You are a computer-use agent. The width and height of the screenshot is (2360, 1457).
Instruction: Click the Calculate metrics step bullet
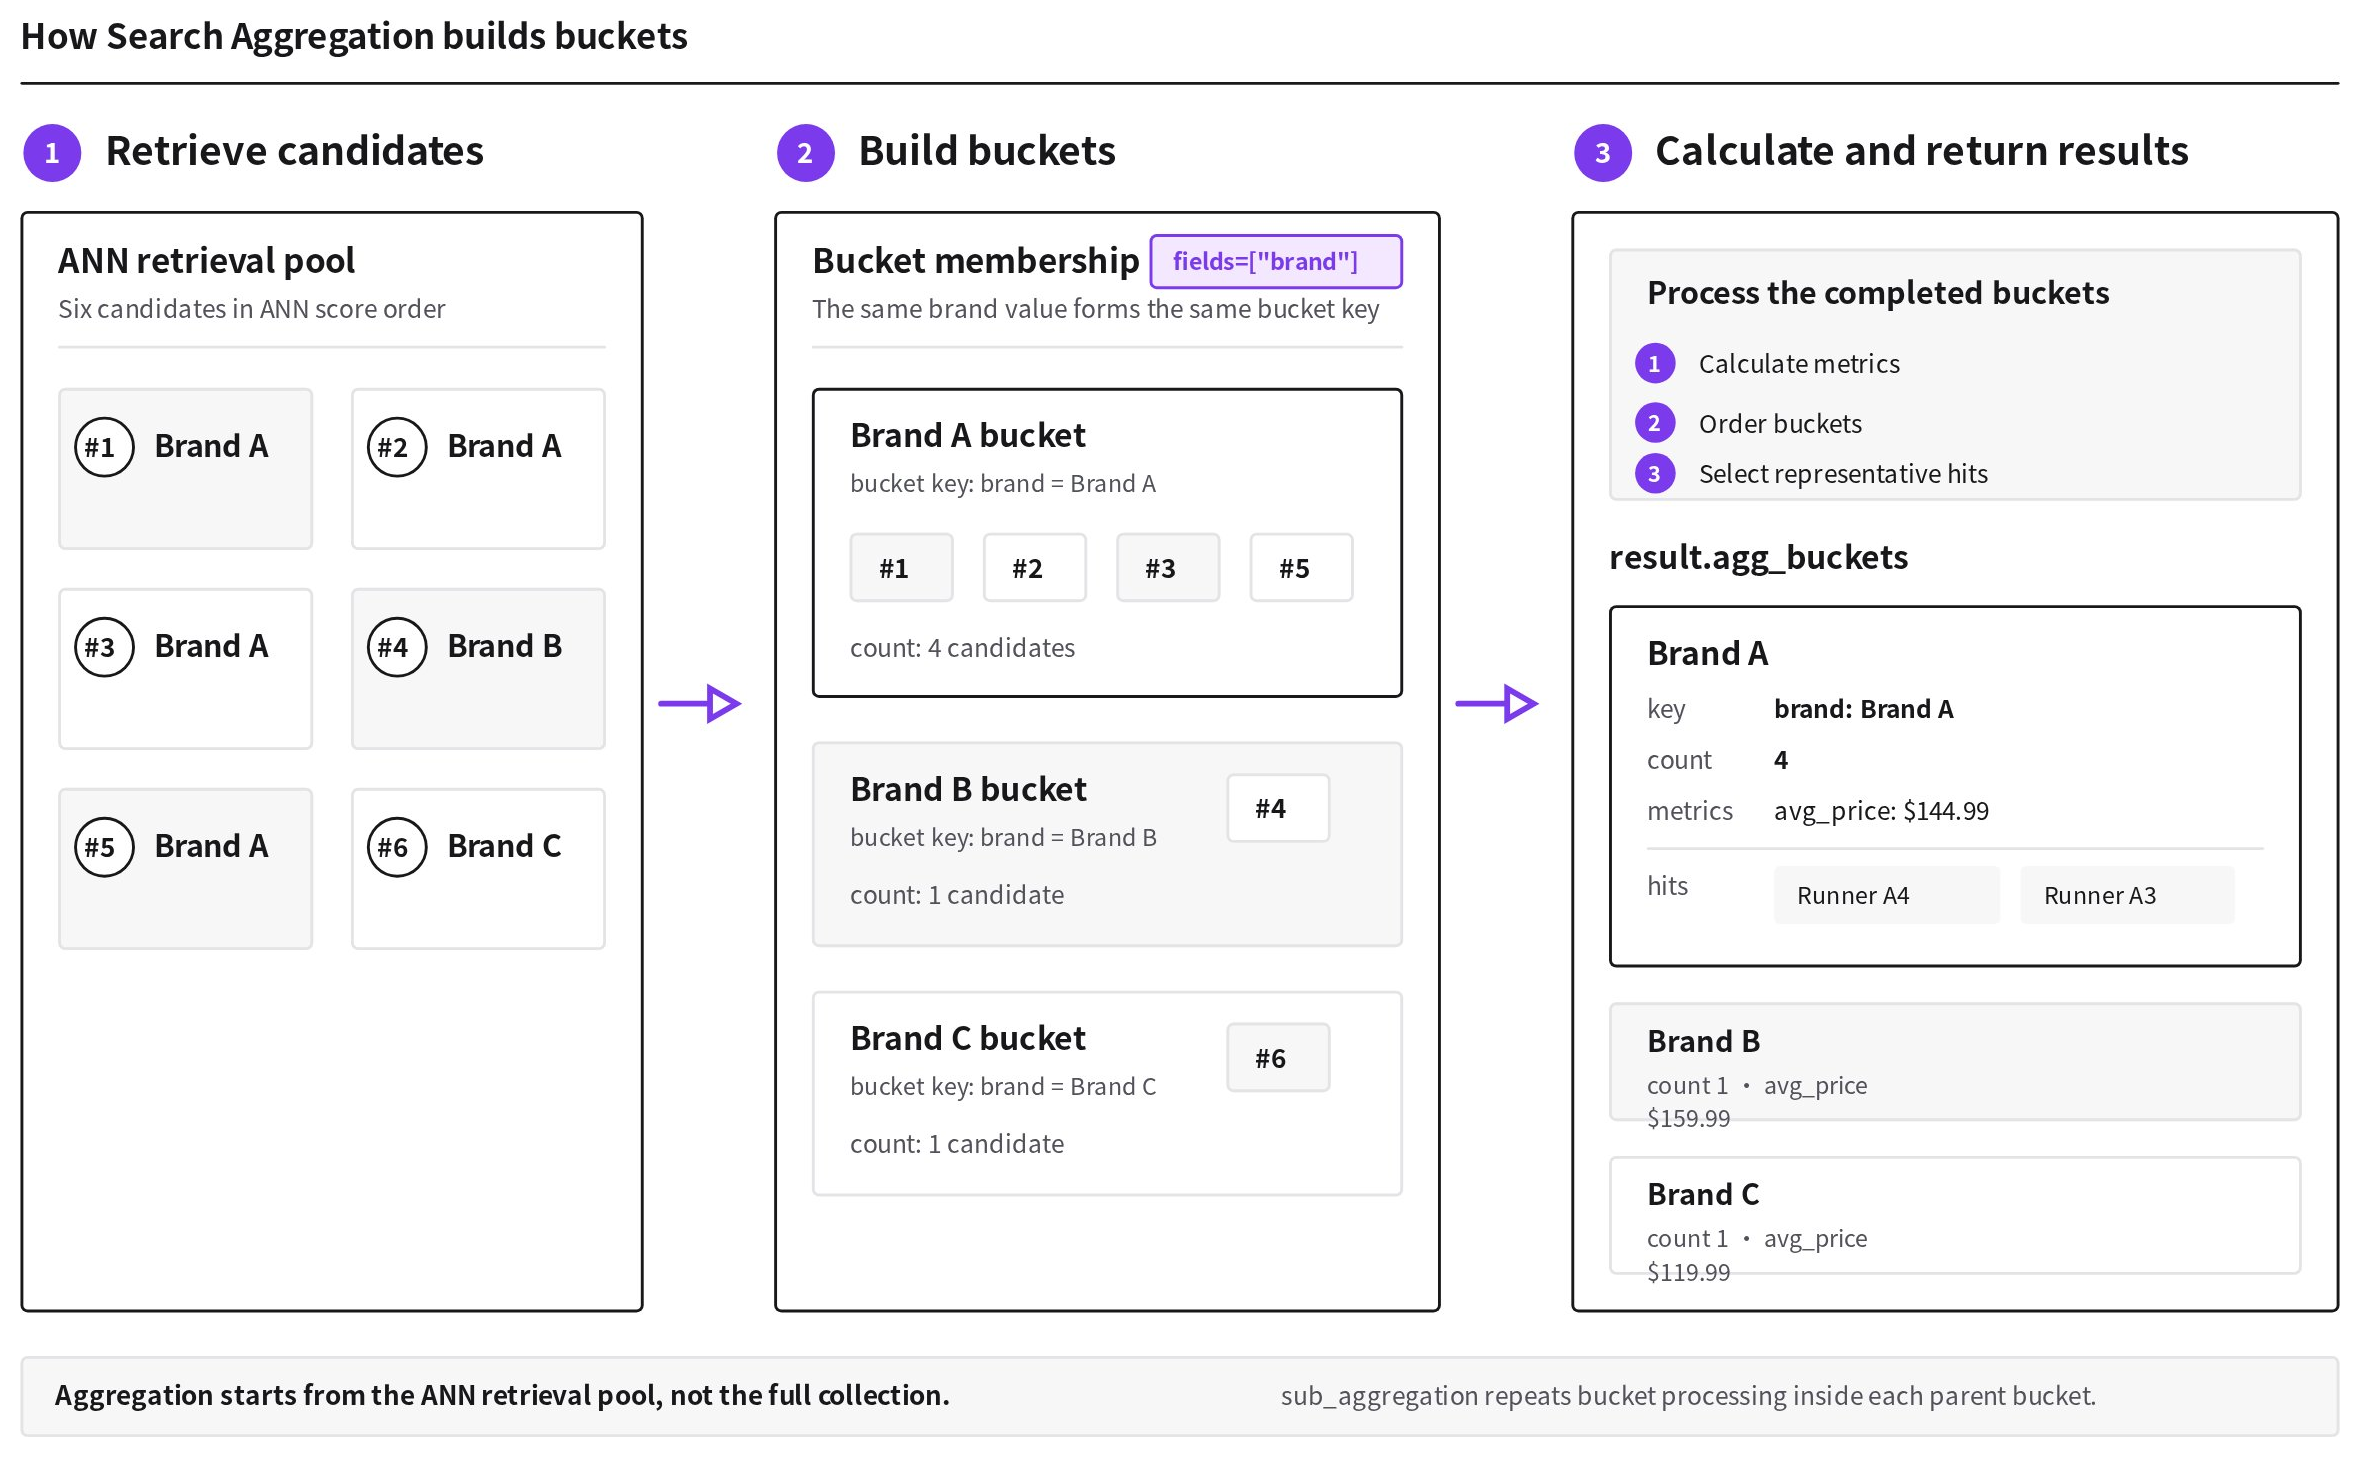click(1654, 364)
